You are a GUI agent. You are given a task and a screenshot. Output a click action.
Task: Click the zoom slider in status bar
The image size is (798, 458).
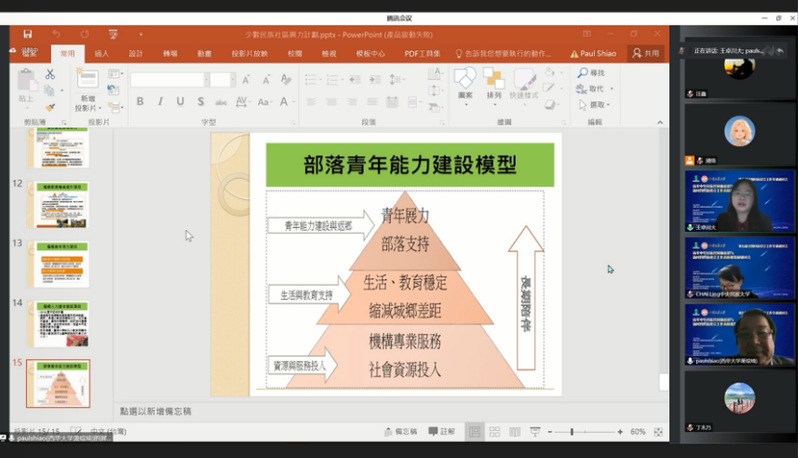pos(572,431)
